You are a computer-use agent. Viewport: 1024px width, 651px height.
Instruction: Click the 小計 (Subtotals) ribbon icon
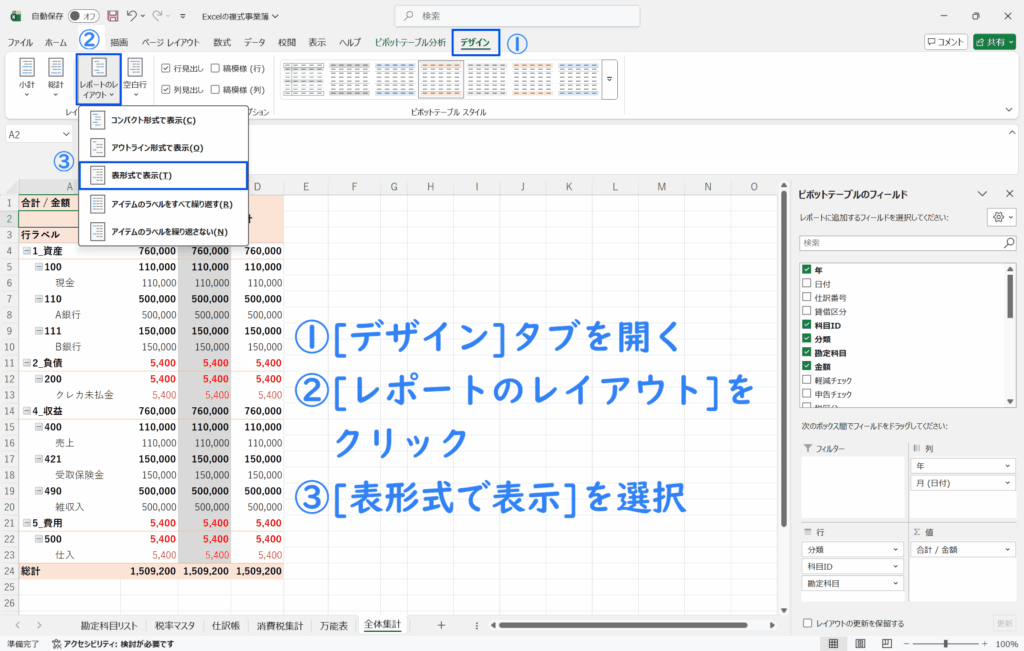pos(27,75)
